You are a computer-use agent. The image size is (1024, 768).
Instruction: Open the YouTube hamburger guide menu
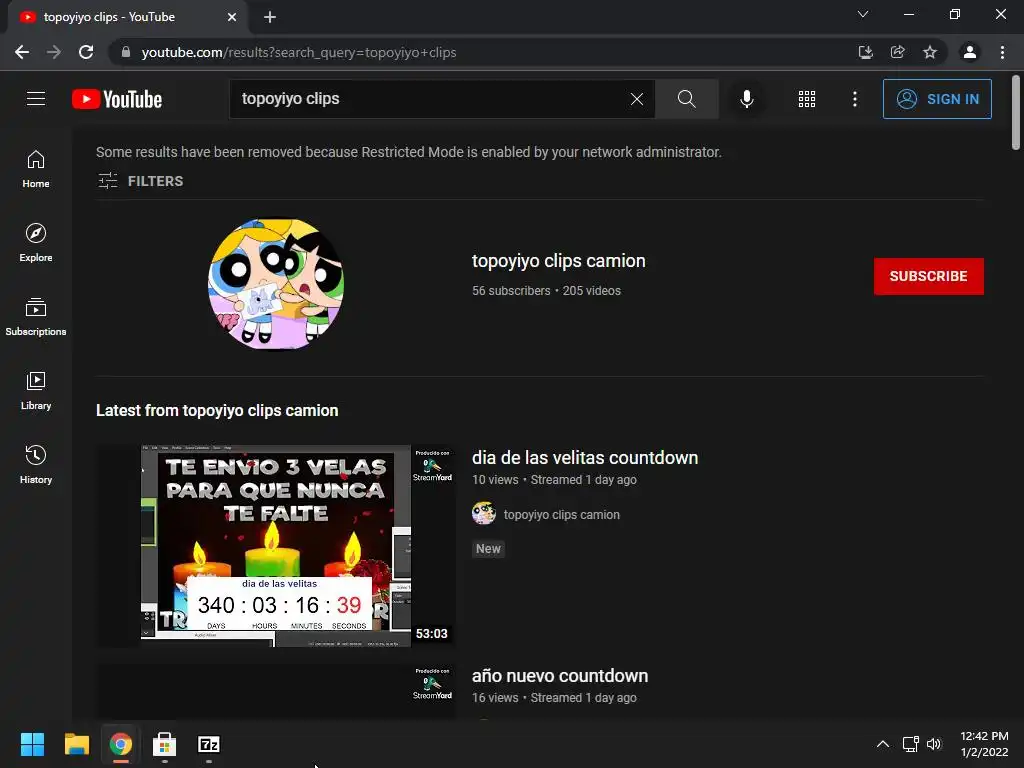(36, 99)
